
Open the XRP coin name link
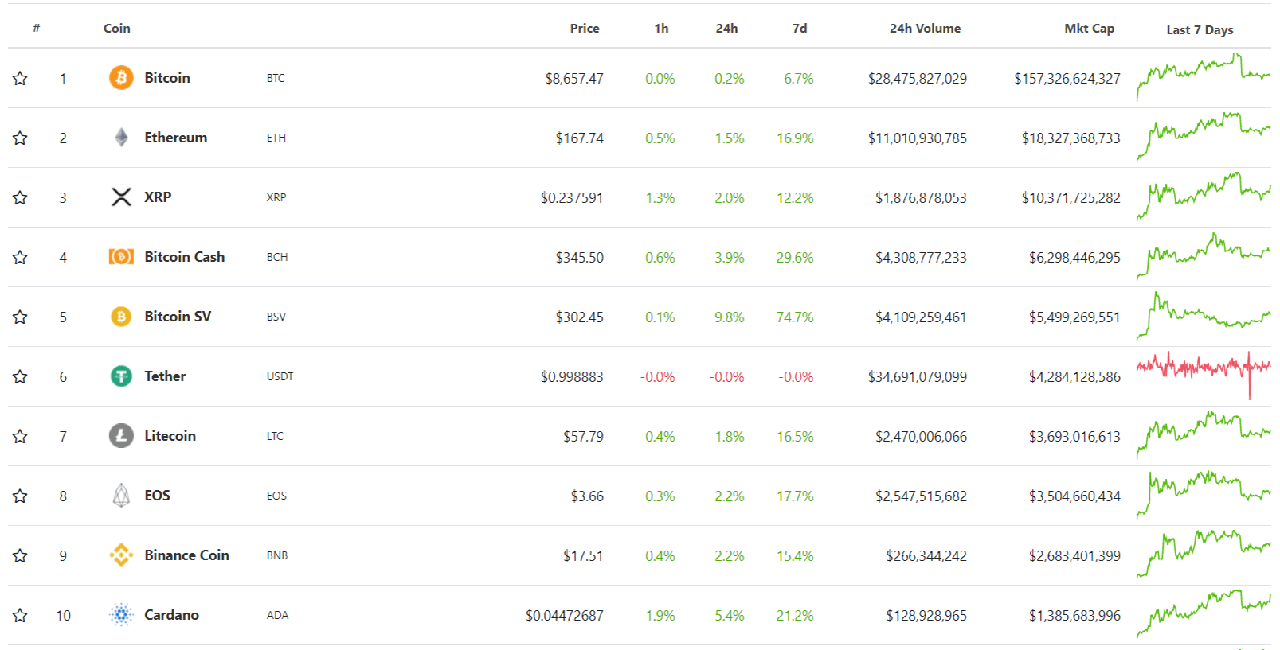158,197
